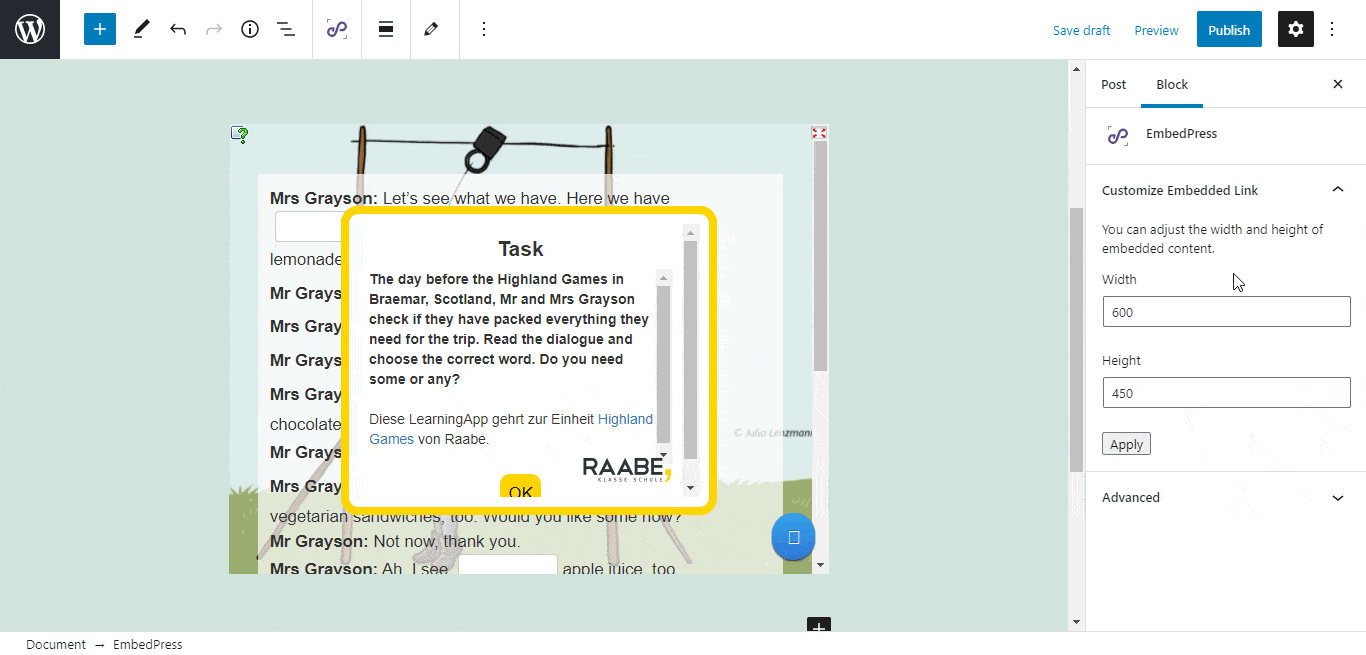
Task: Expand the Advanced section
Action: pos(1225,497)
